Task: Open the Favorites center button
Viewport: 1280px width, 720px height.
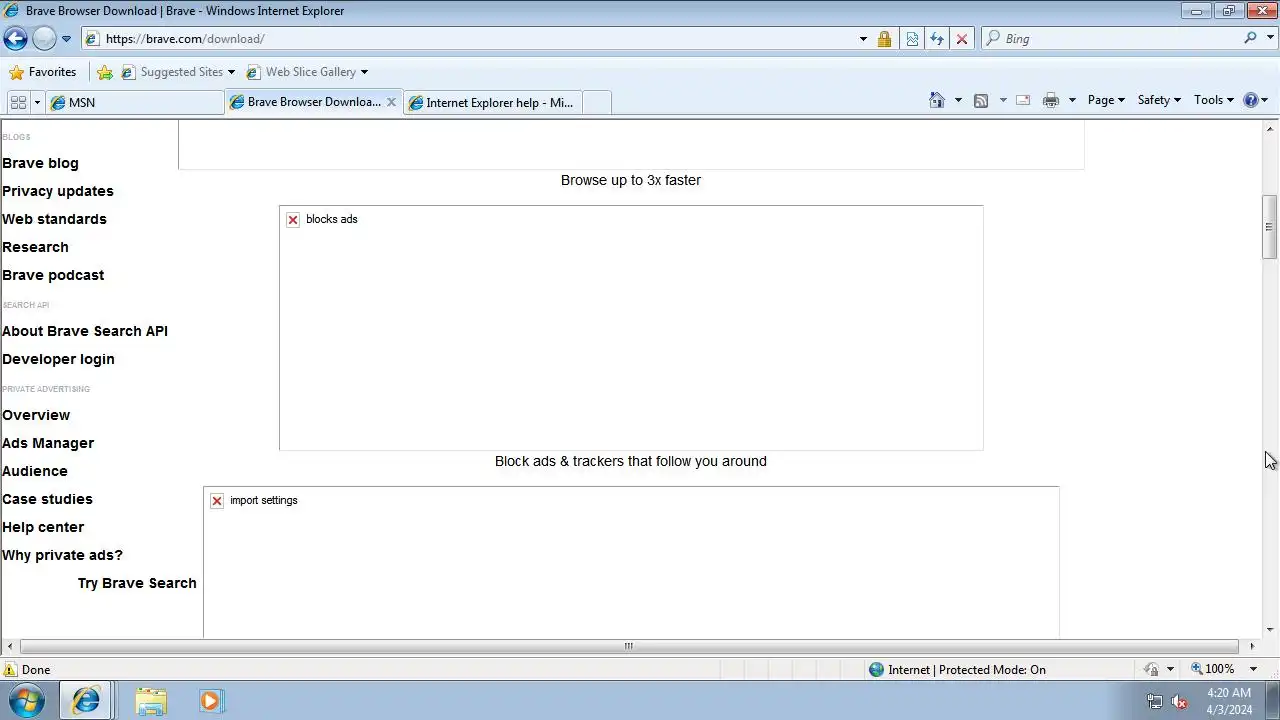Action: pos(42,72)
